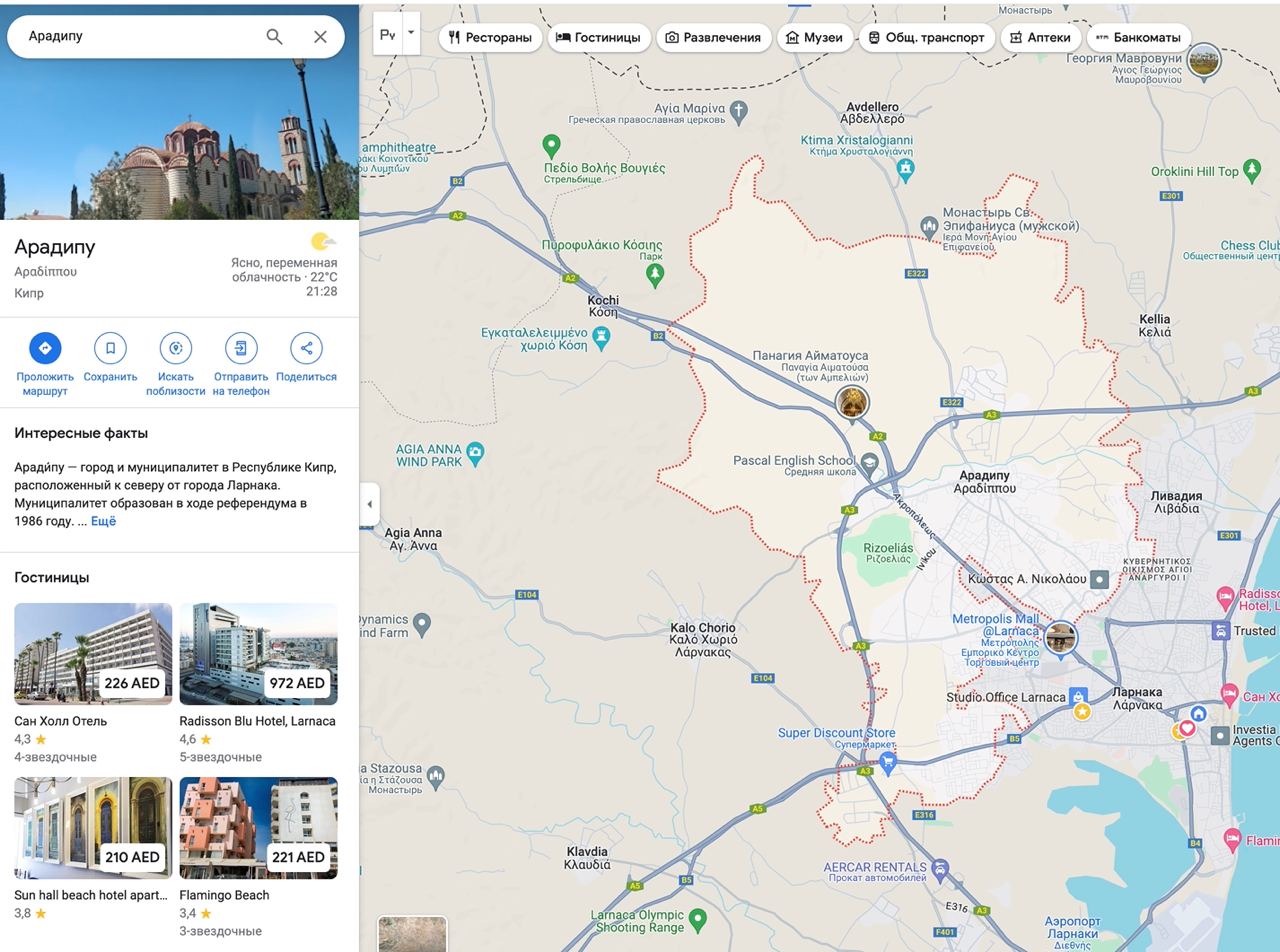
Task: Click the Сохранить bookmark icon
Action: coord(110,348)
